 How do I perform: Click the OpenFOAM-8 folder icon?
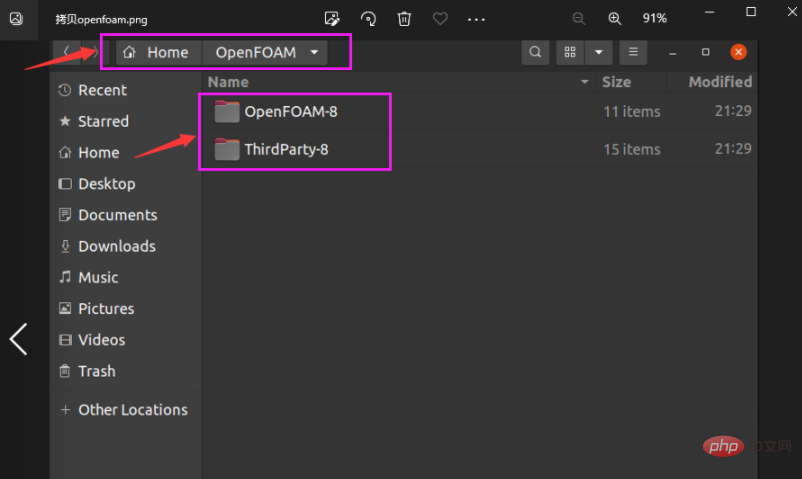227,112
